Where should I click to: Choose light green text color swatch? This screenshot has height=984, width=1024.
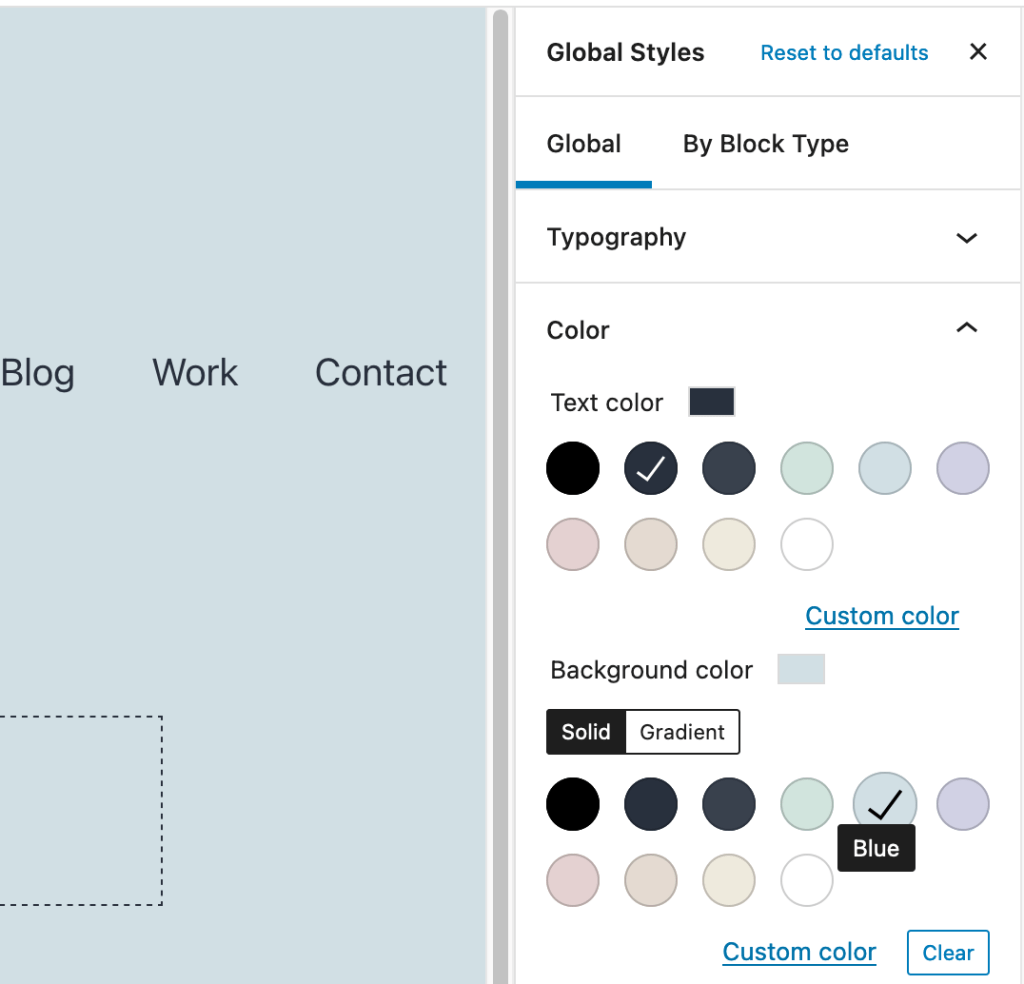pyautogui.click(x=807, y=469)
